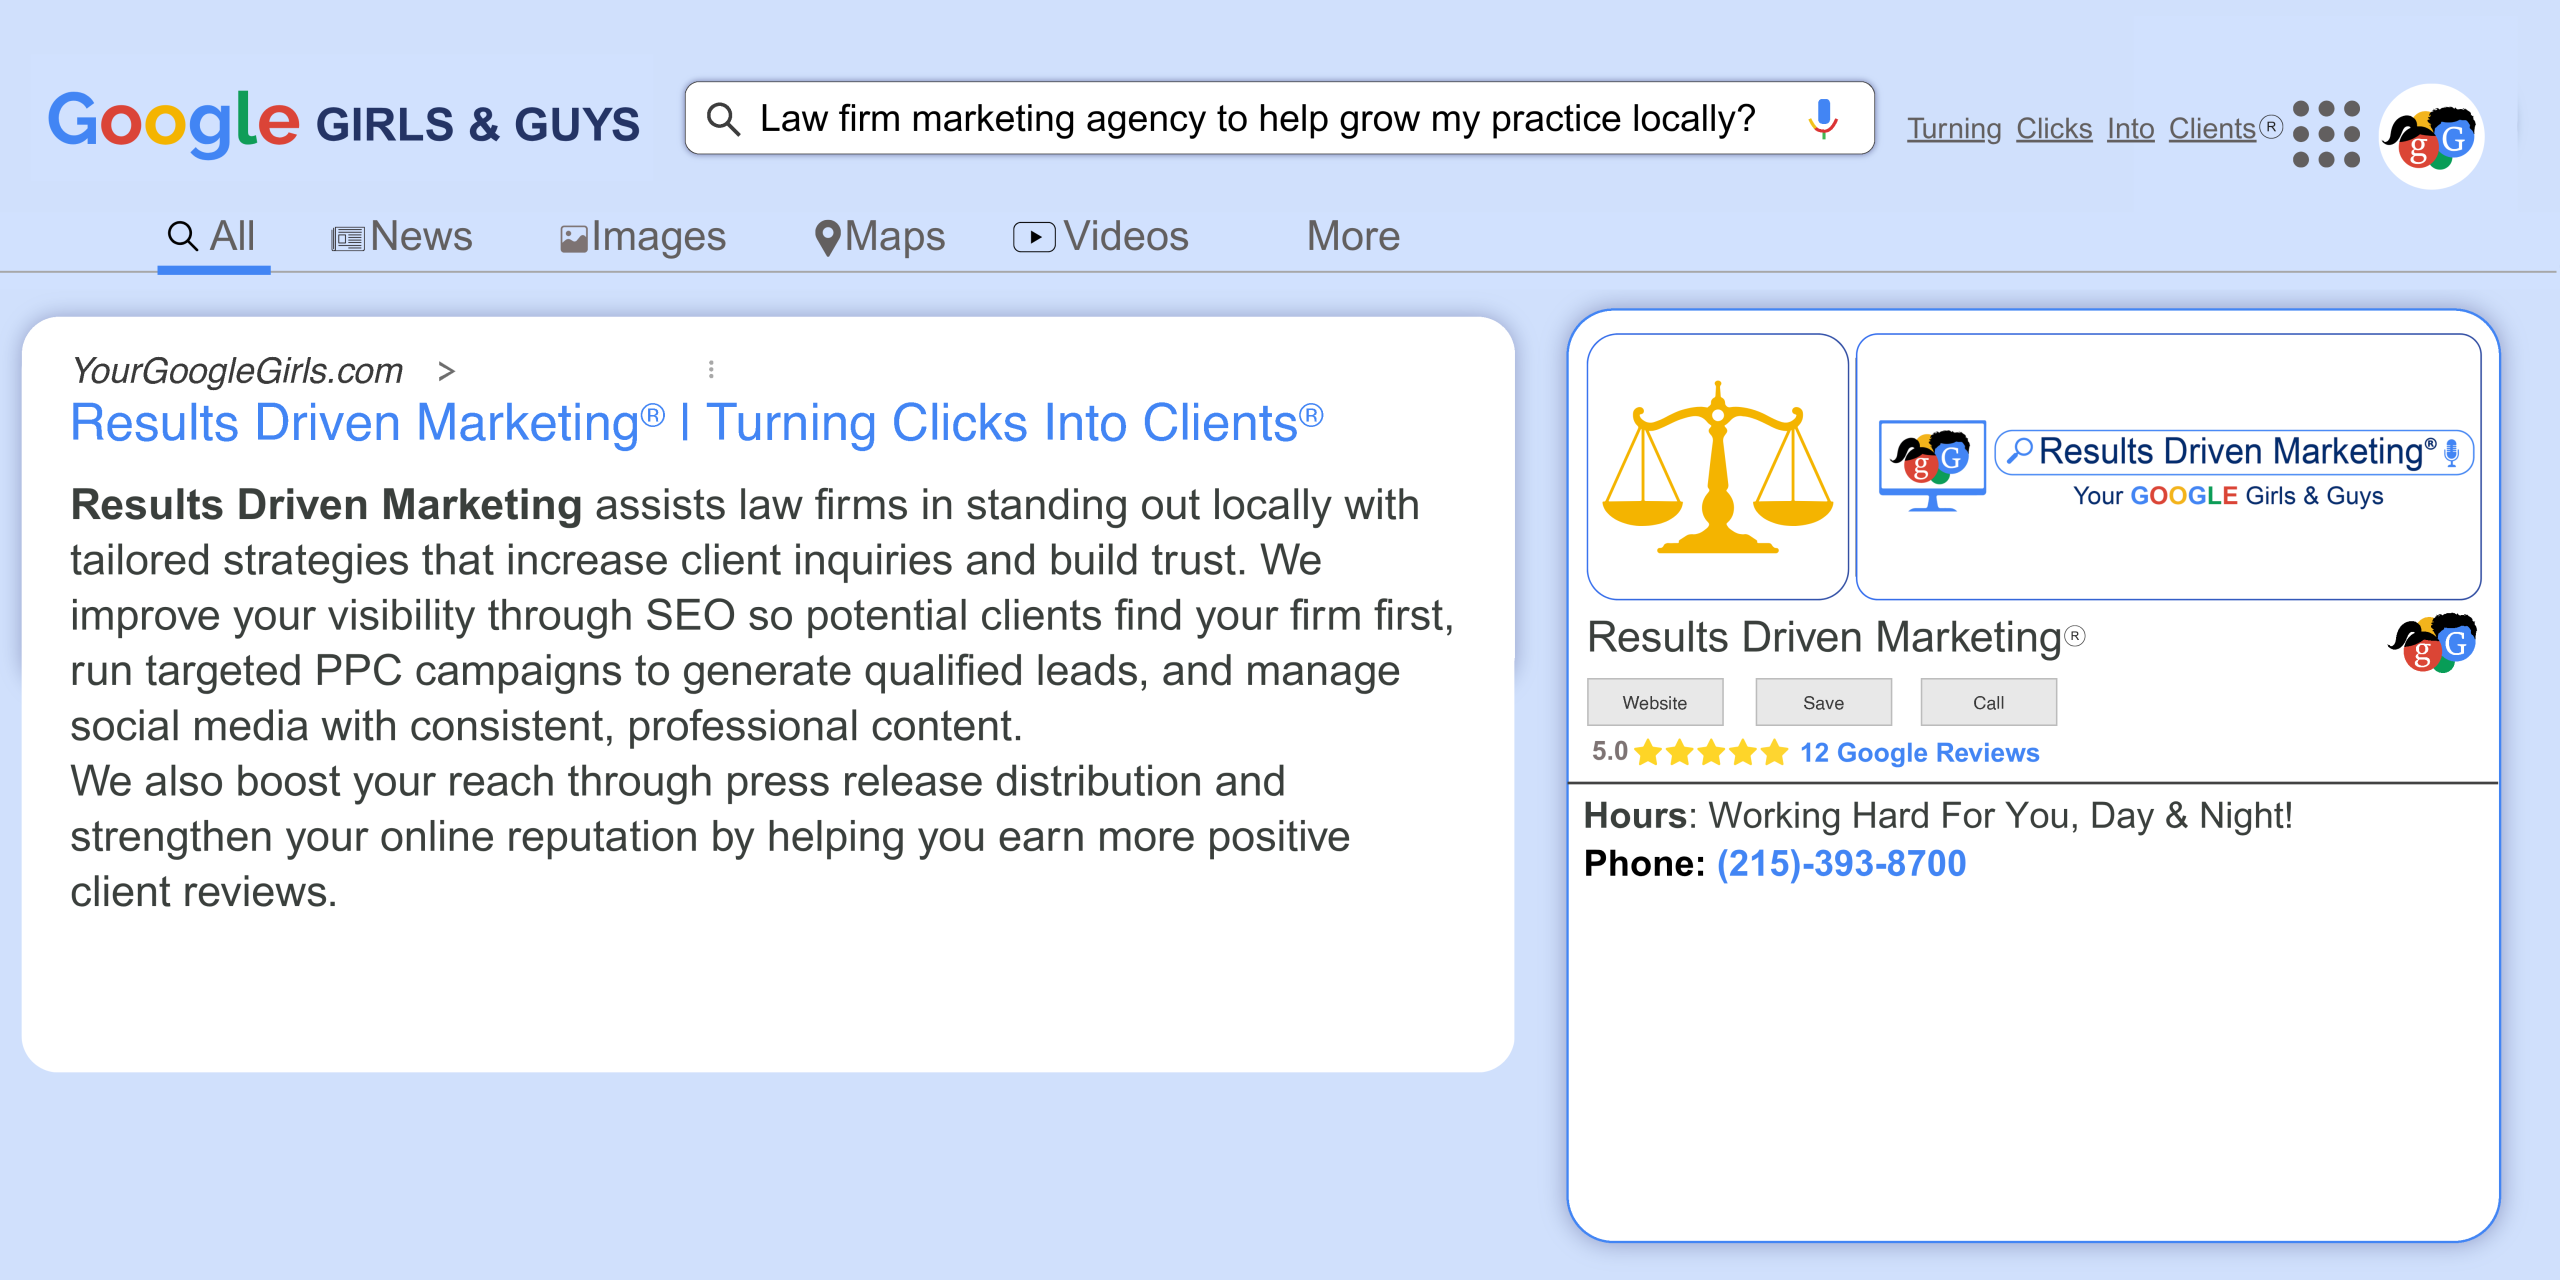Viewport: 2560px width, 1280px height.
Task: Click the Videos play icon
Action: point(1034,237)
